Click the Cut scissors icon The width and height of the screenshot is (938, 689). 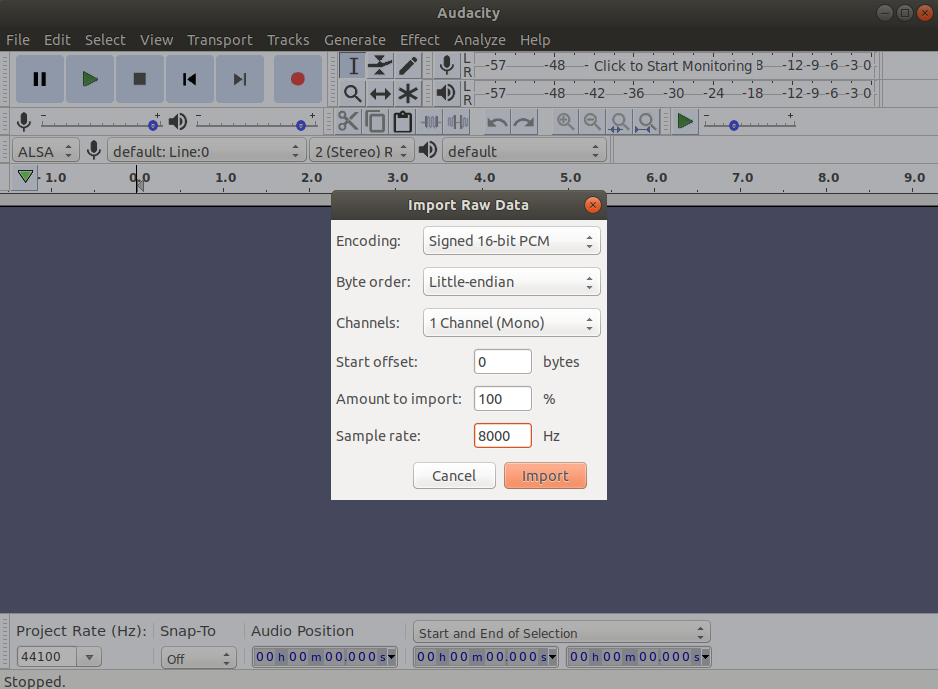tap(348, 122)
